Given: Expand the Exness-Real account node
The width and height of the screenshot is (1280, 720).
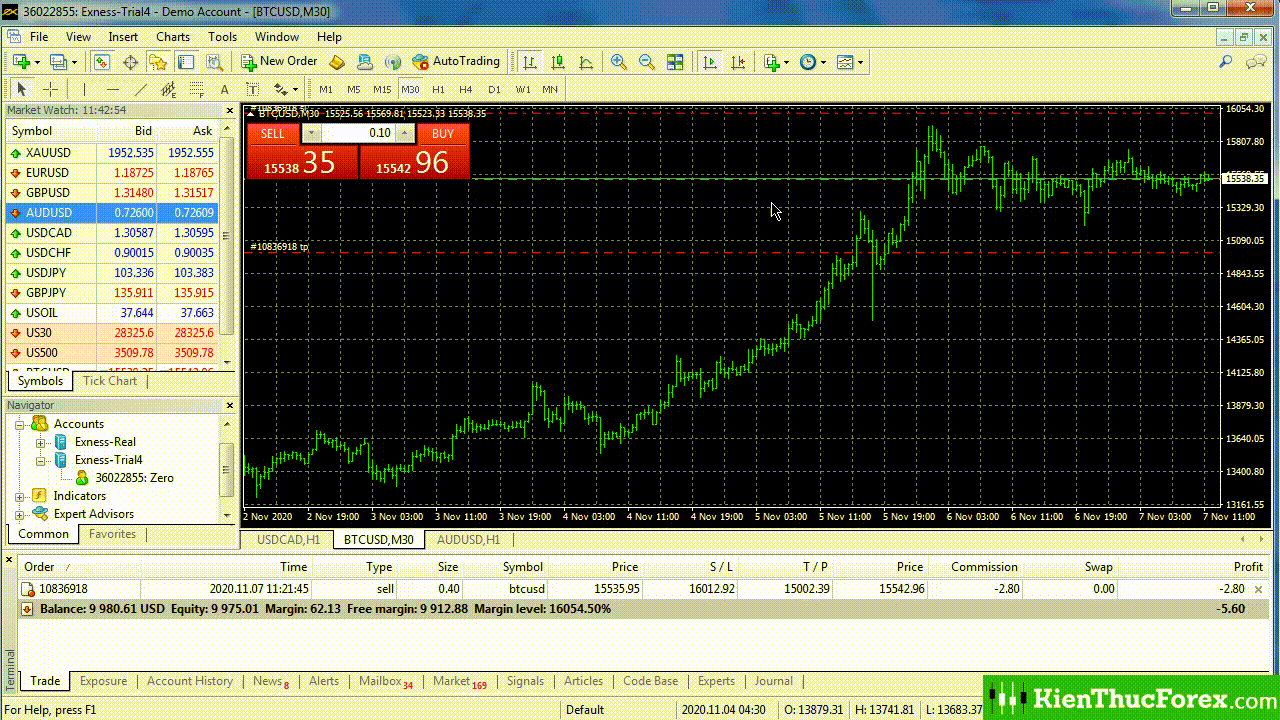Looking at the screenshot, I should (x=41, y=442).
